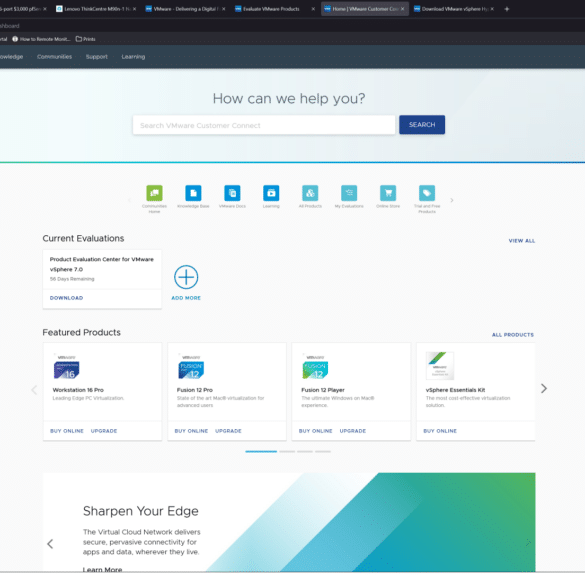Open the Online Store cart icon

(x=388, y=193)
